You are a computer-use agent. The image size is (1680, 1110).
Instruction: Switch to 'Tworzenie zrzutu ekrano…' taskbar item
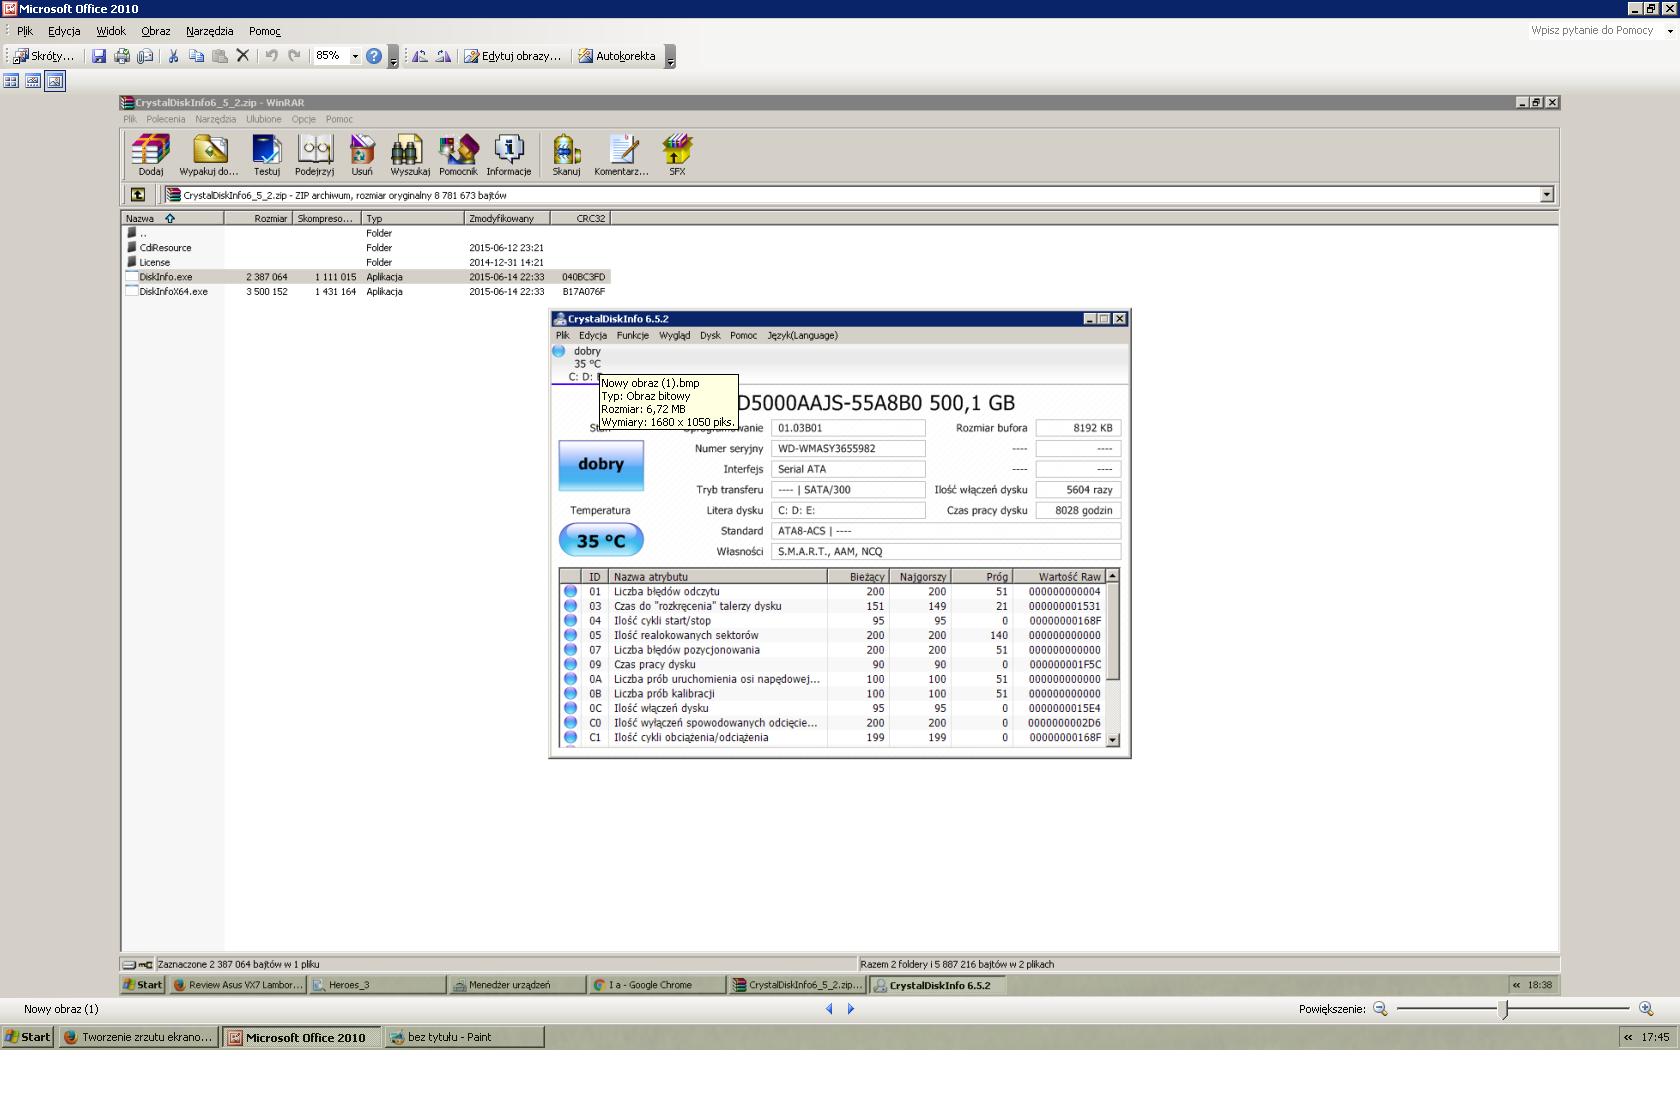click(138, 1037)
